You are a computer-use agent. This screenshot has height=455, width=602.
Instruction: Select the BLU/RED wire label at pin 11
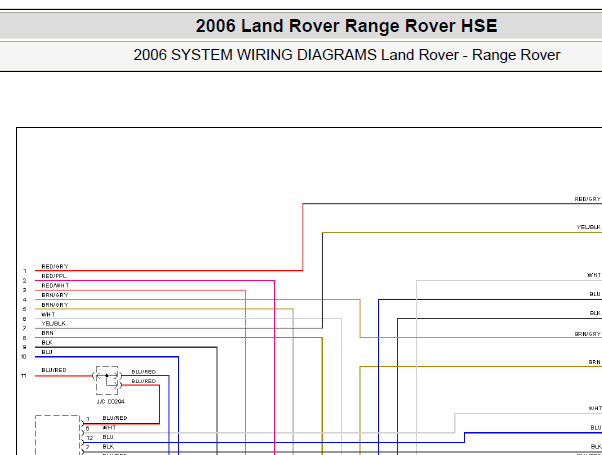(54, 370)
